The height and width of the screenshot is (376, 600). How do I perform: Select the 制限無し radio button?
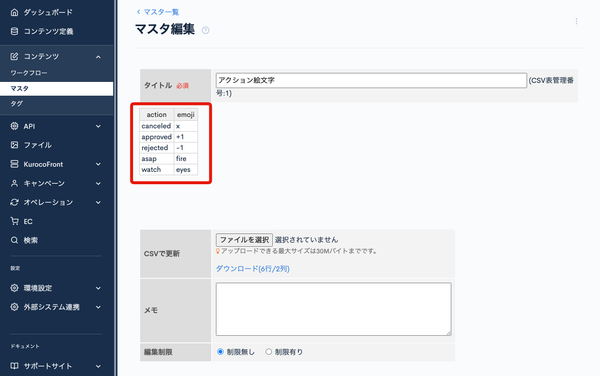pos(220,352)
